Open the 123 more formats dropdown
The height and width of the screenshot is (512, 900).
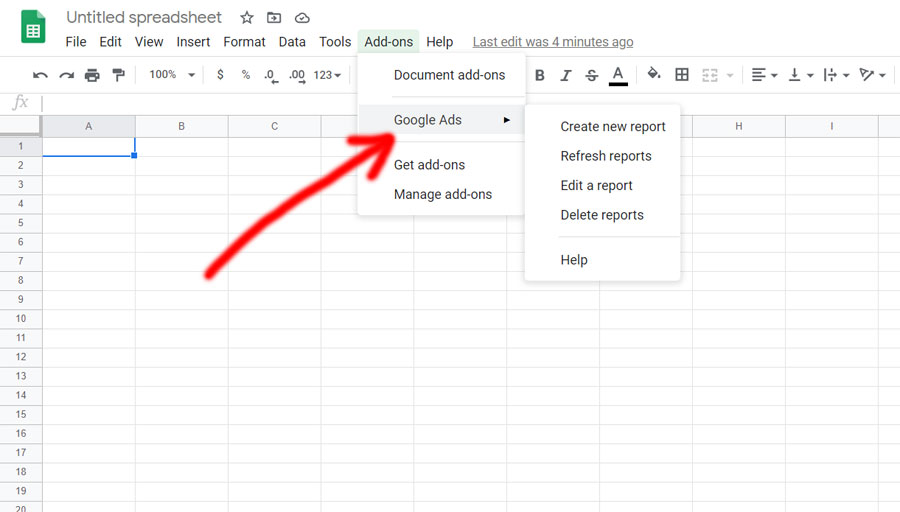tap(327, 75)
